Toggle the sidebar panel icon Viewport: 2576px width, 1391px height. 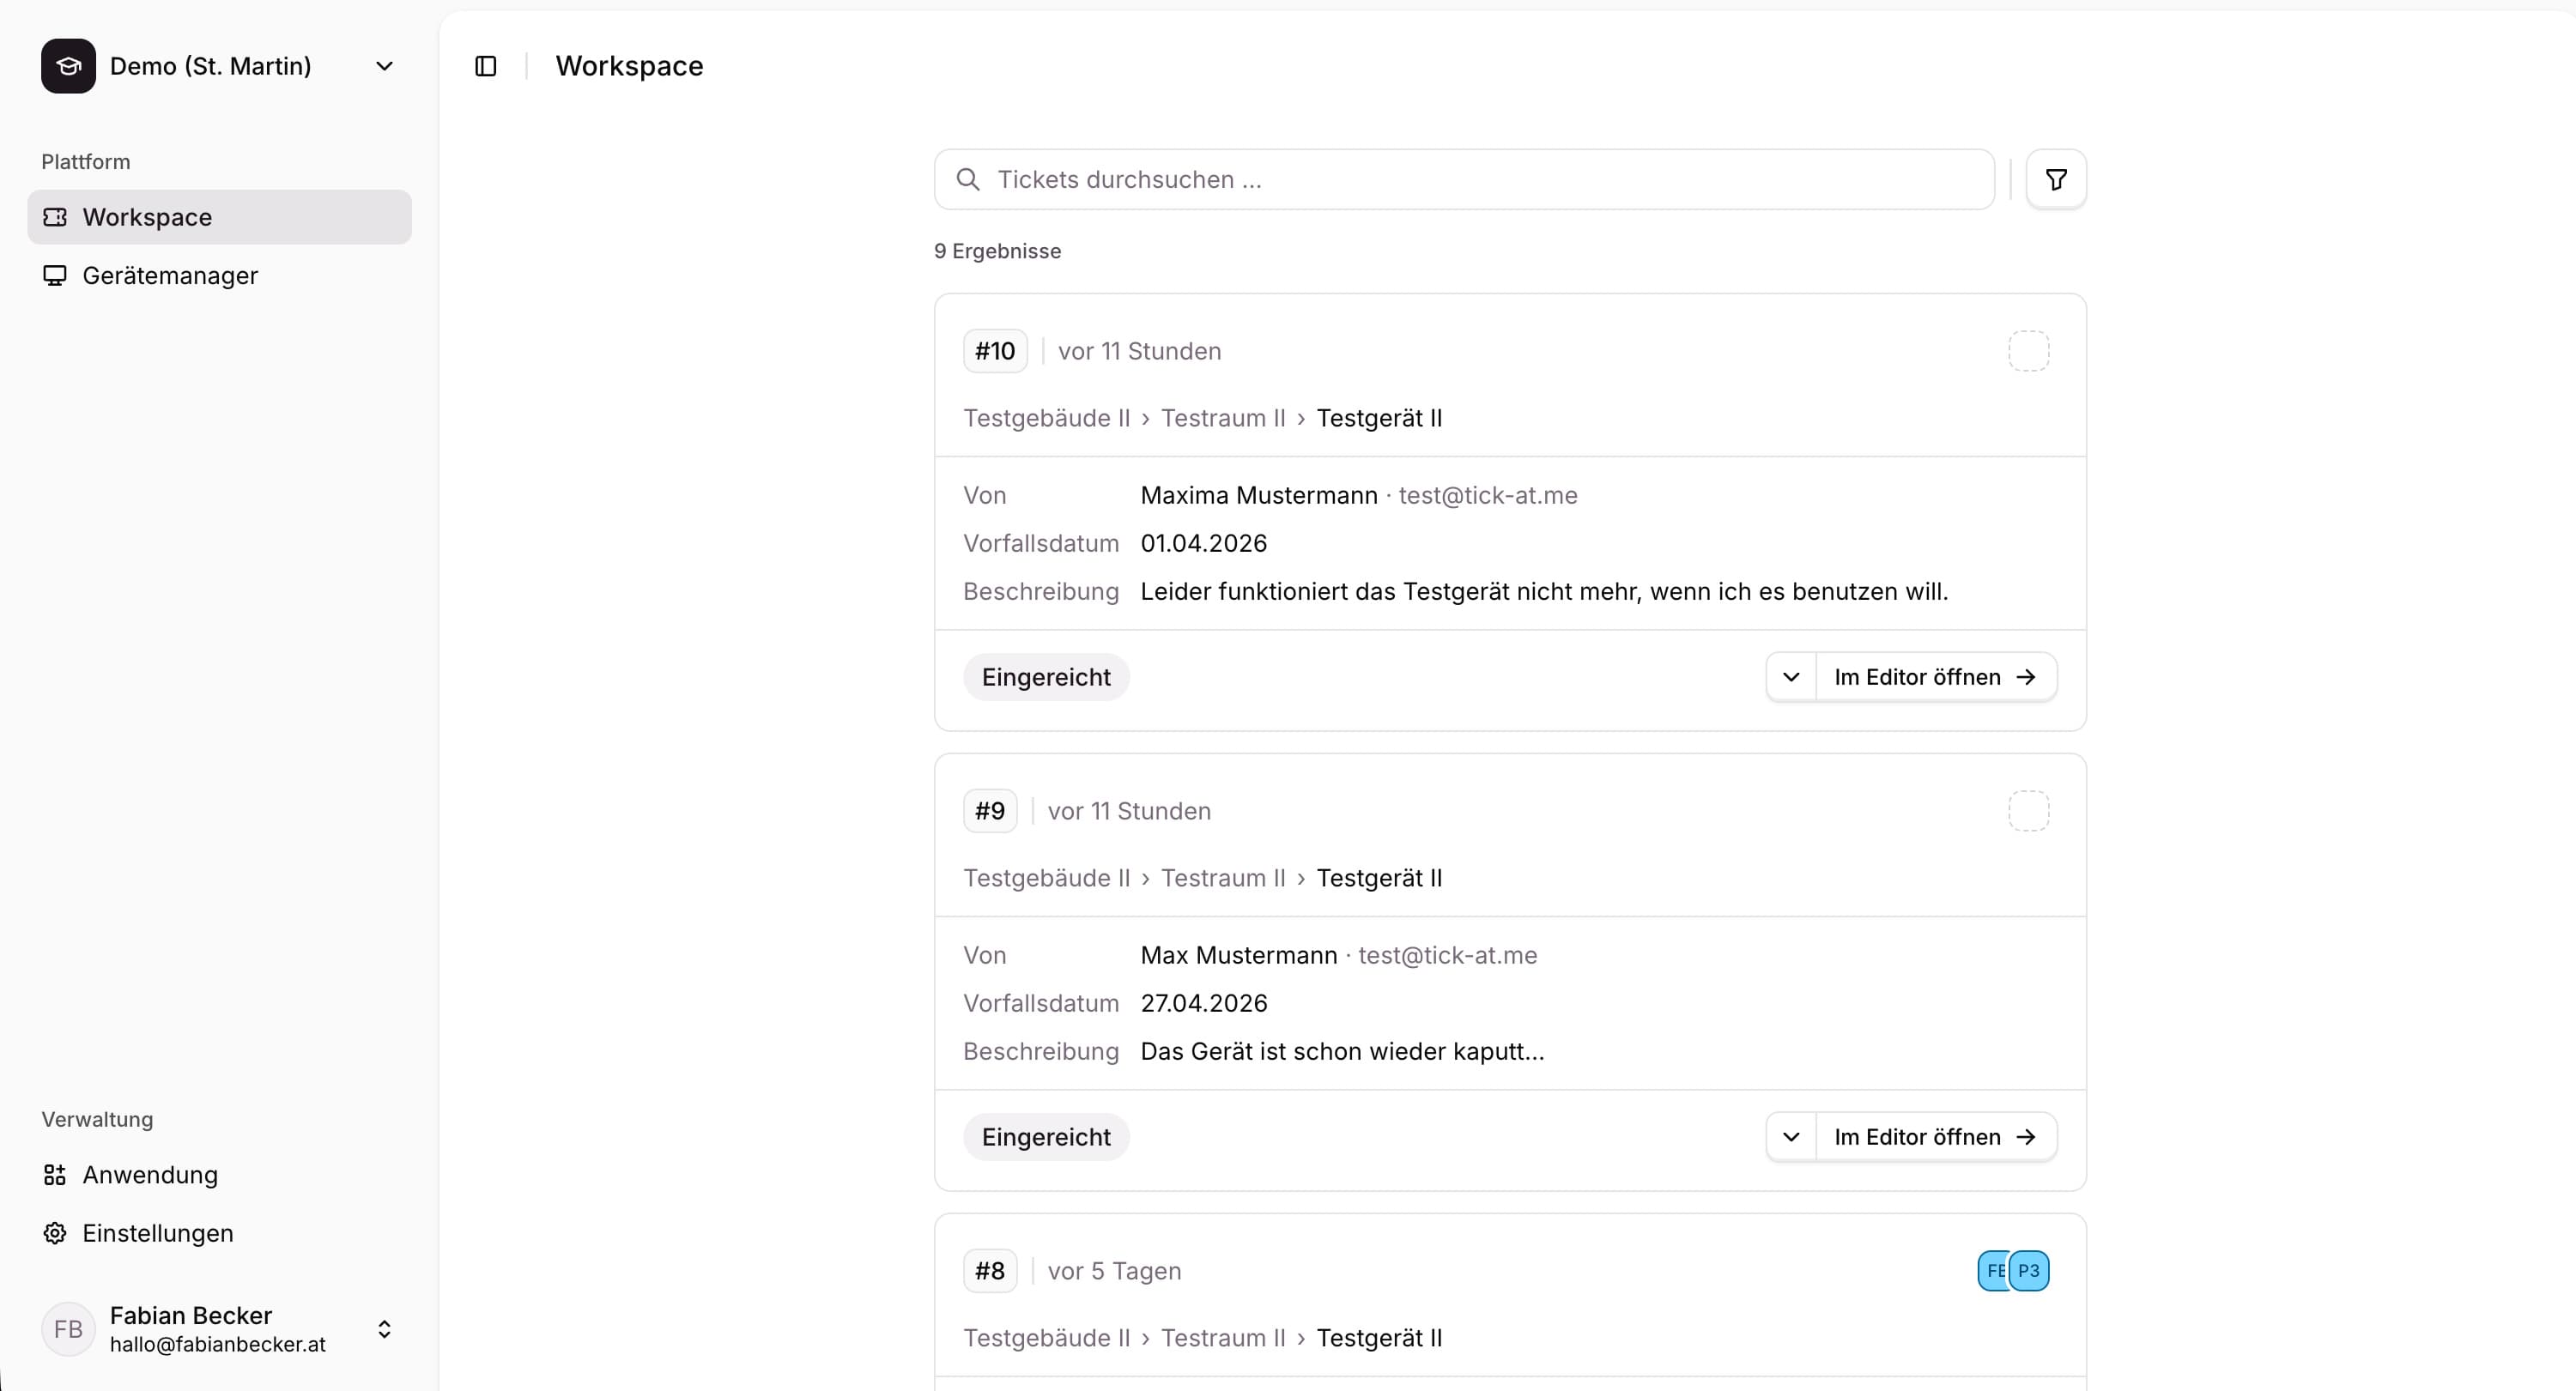tap(486, 66)
